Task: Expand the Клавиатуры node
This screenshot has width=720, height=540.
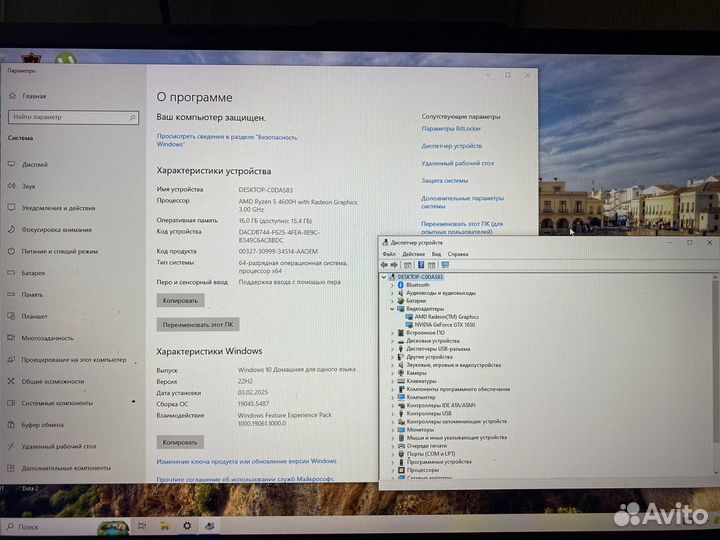Action: pyautogui.click(x=392, y=381)
